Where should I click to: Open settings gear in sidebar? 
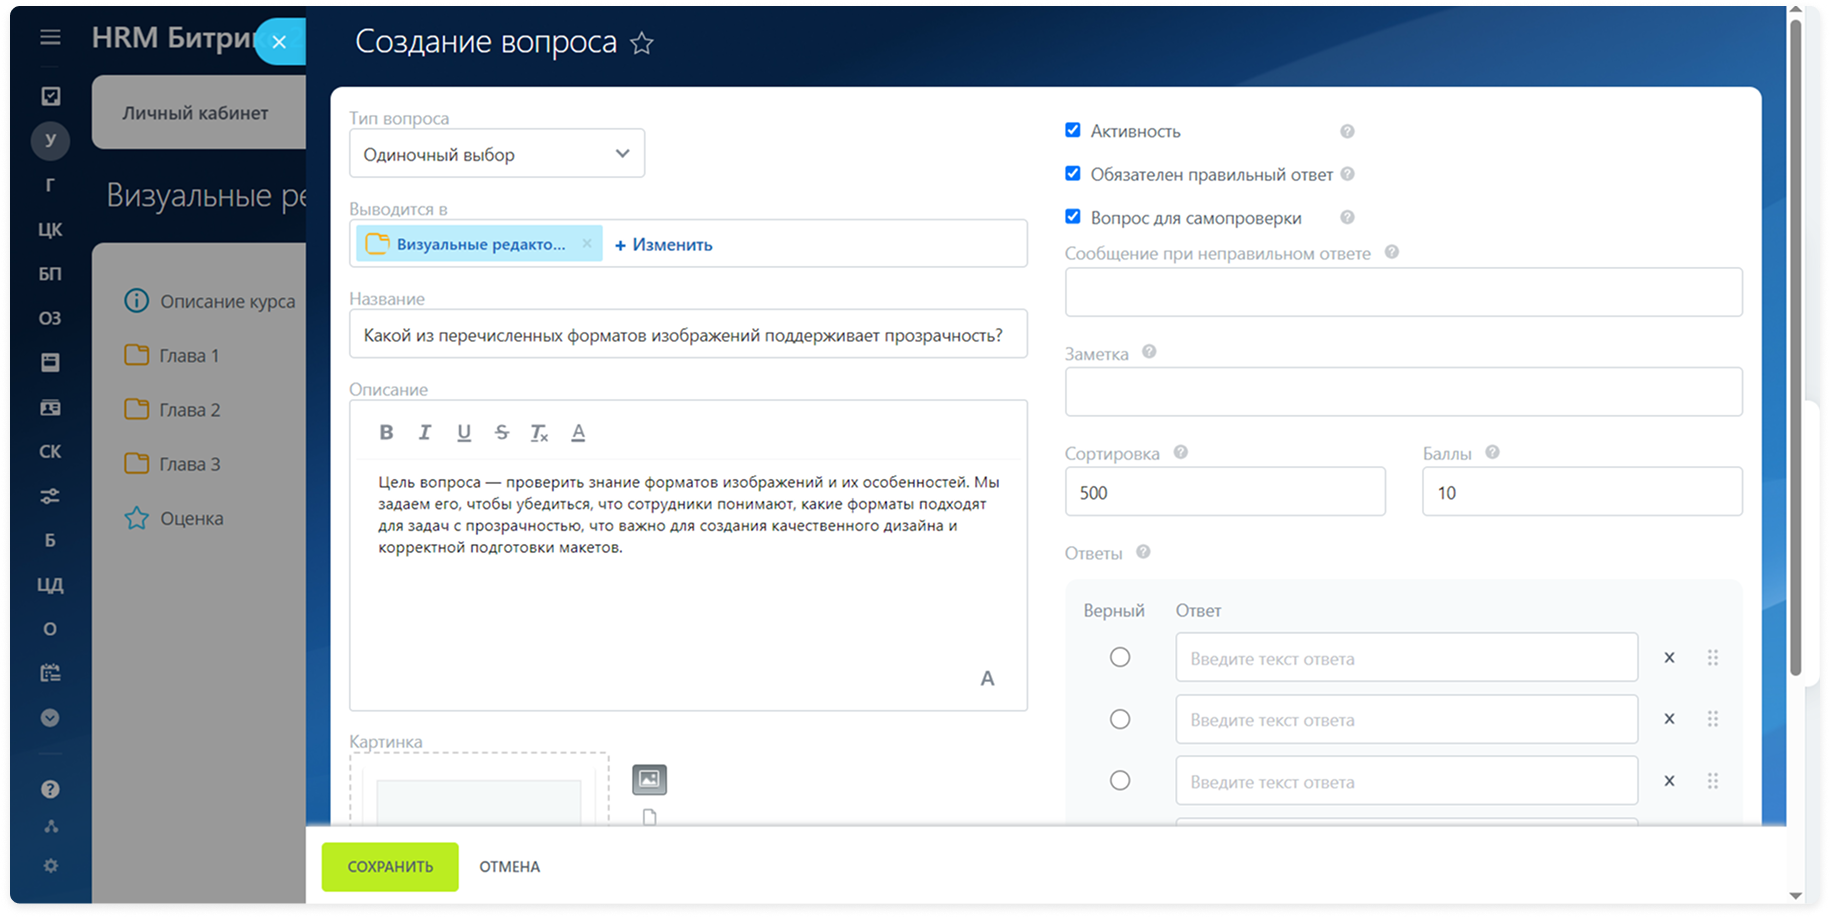click(x=50, y=866)
